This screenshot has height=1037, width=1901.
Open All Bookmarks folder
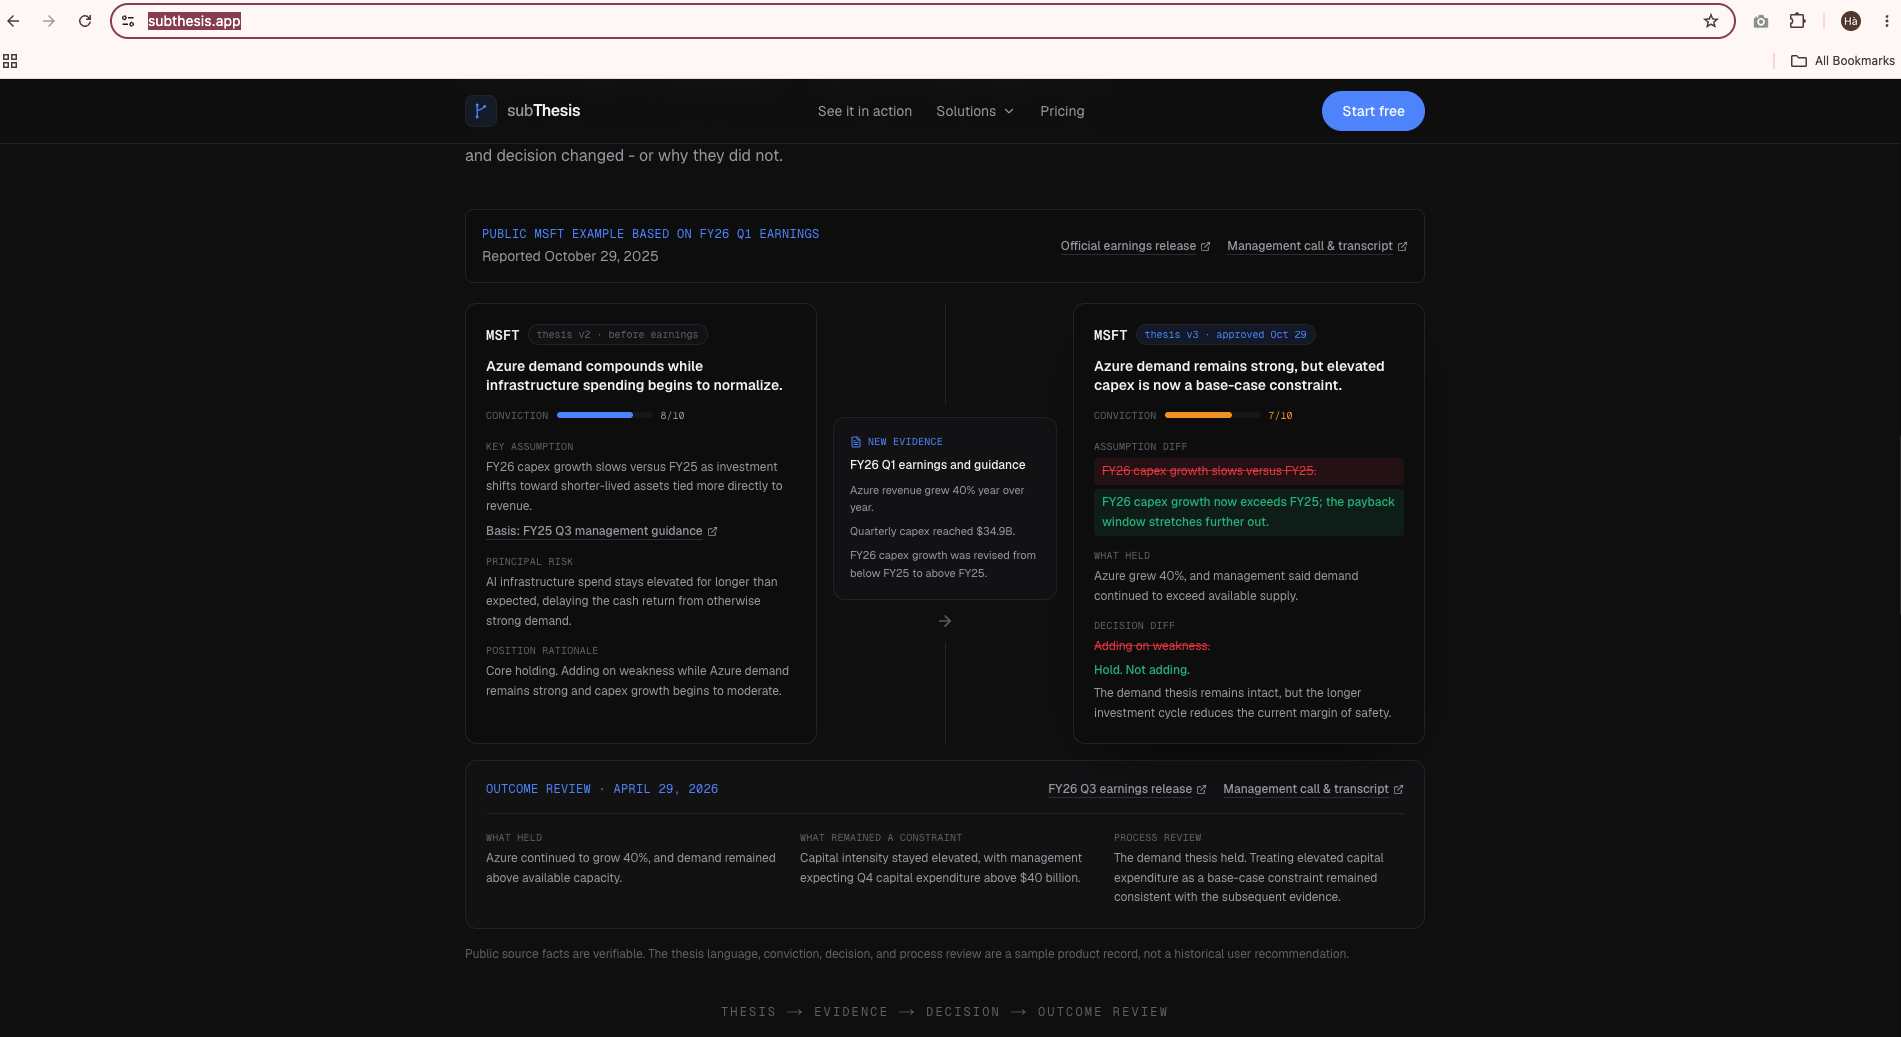pyautogui.click(x=1842, y=61)
